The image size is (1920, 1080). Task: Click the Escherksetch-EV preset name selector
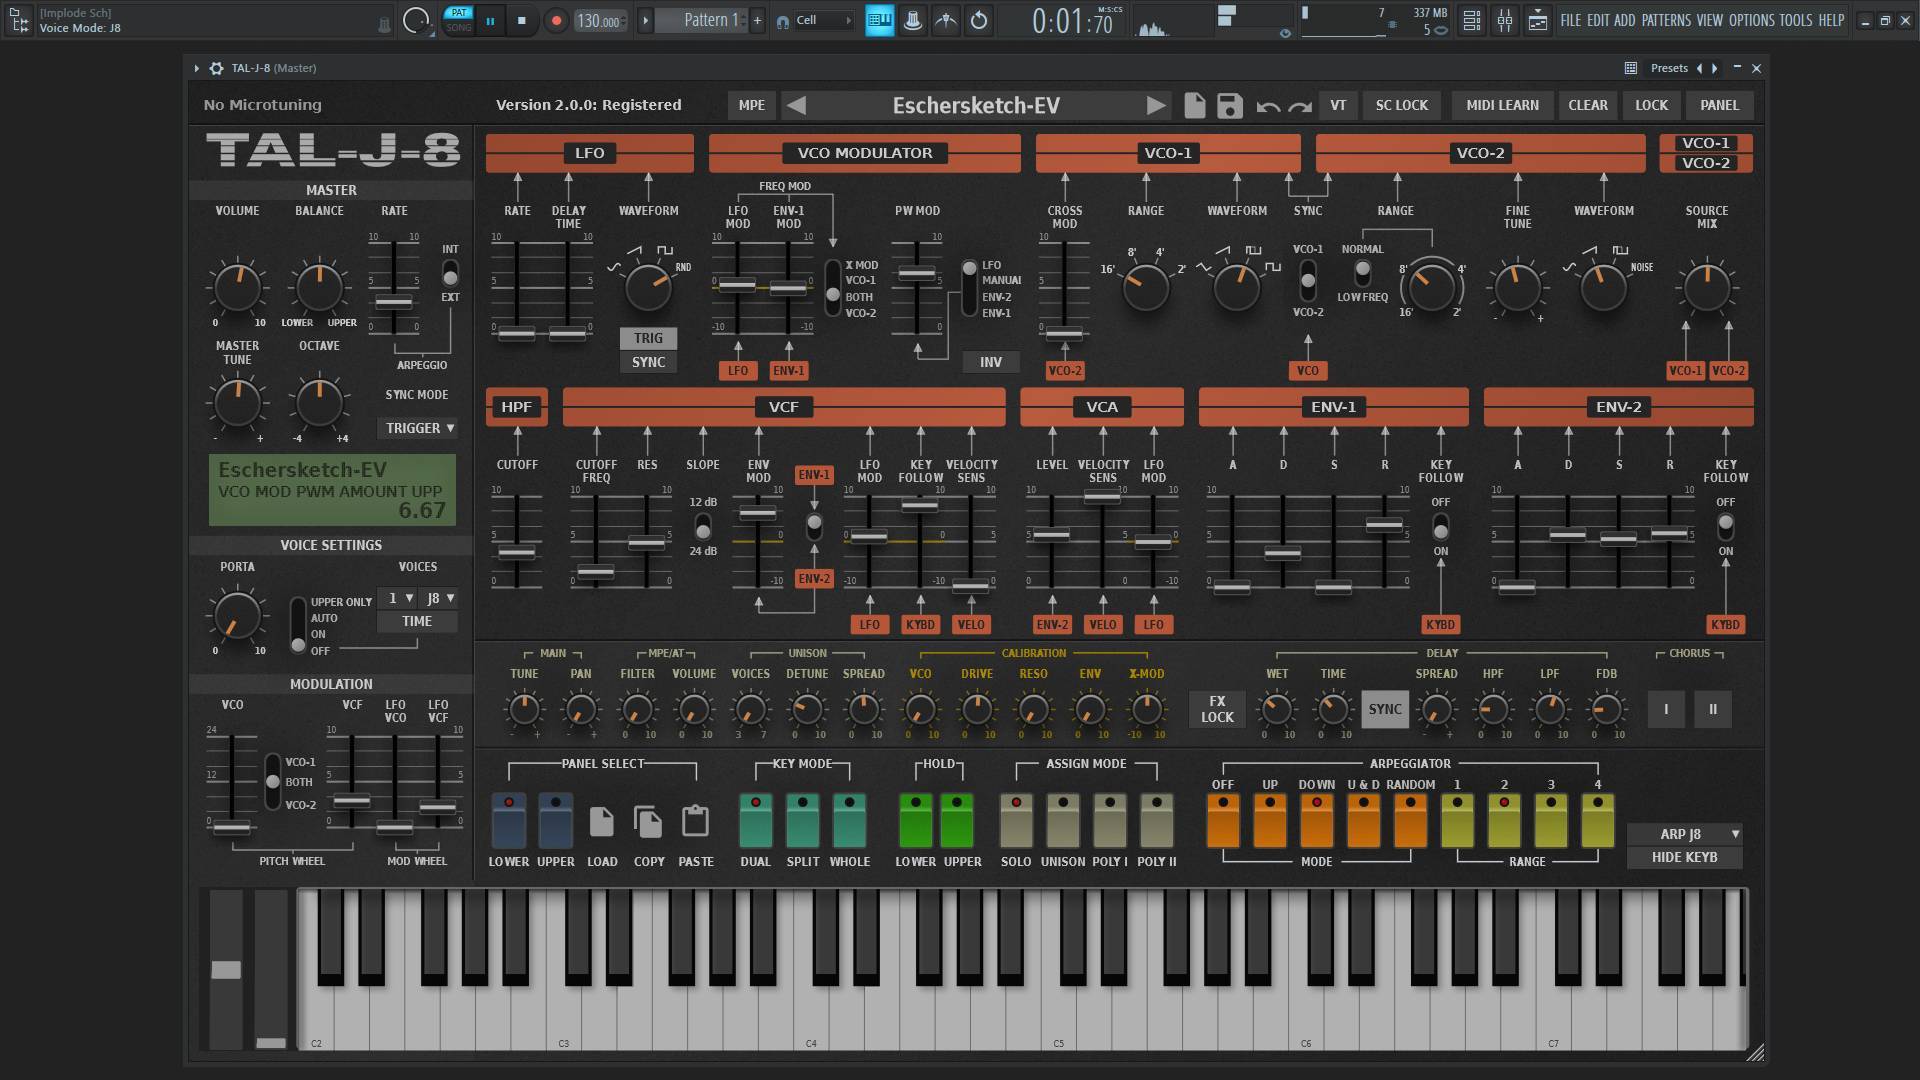coord(975,105)
